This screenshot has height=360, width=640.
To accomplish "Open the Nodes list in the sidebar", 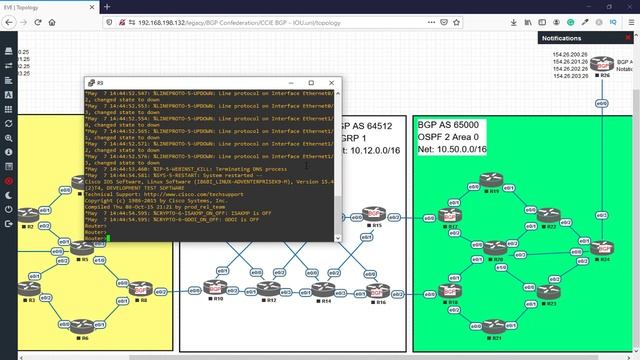I will coord(9,51).
